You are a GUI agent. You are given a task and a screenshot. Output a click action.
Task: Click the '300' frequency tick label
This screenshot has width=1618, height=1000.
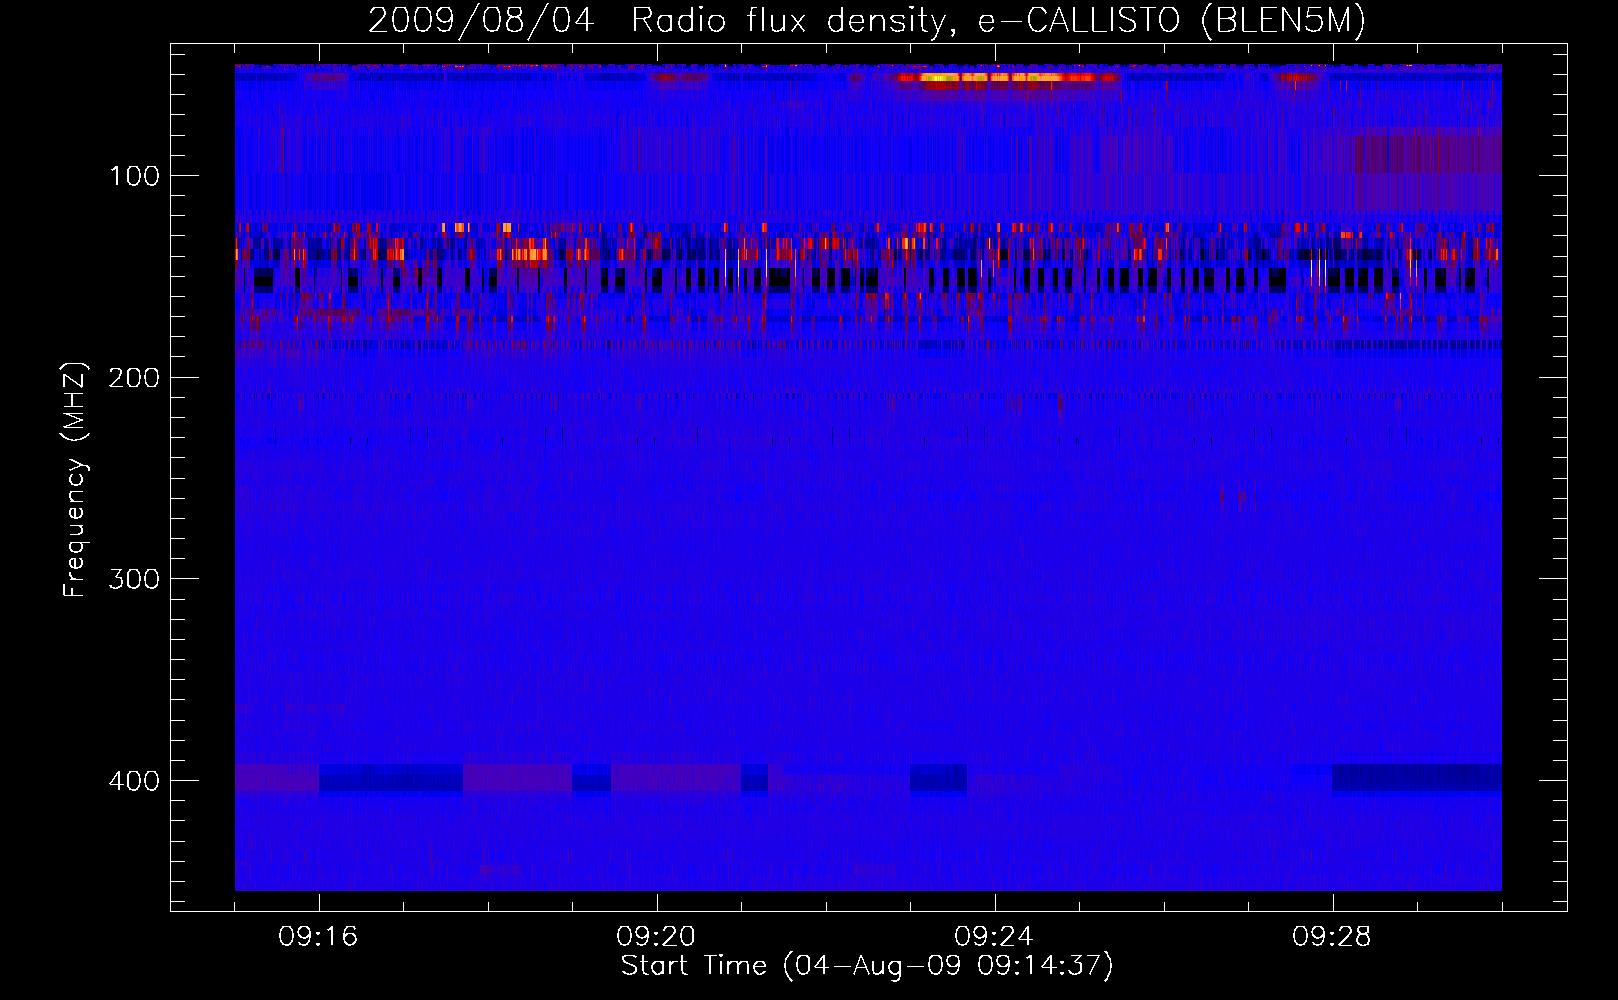[134, 580]
